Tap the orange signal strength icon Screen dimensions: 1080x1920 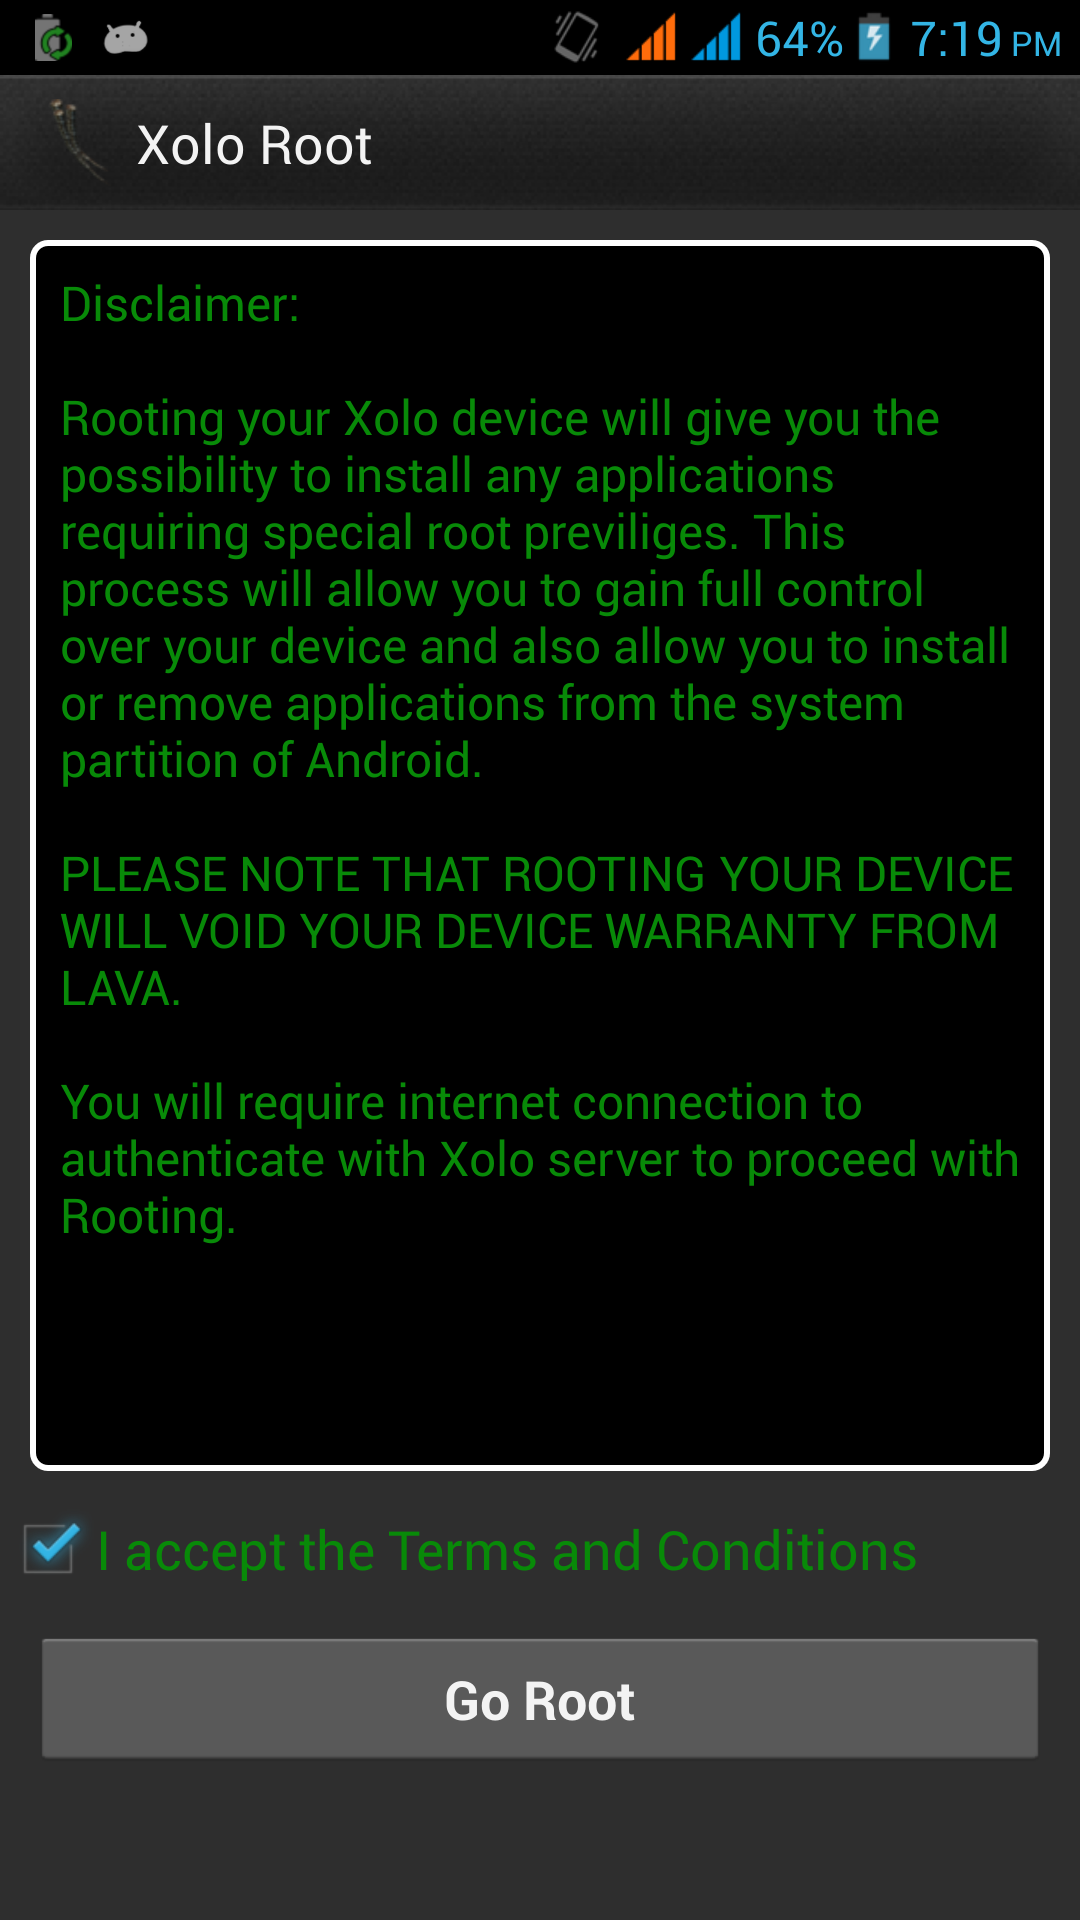click(652, 38)
